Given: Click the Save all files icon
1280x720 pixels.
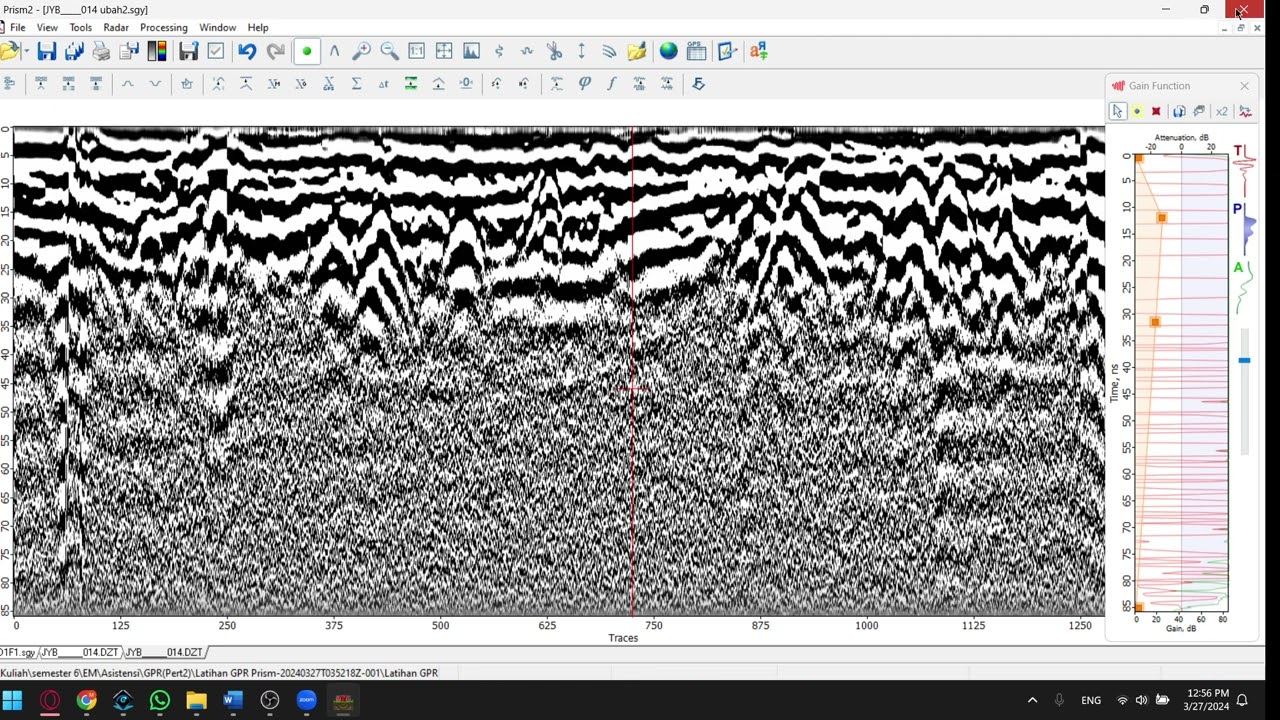Looking at the screenshot, I should coord(74,51).
